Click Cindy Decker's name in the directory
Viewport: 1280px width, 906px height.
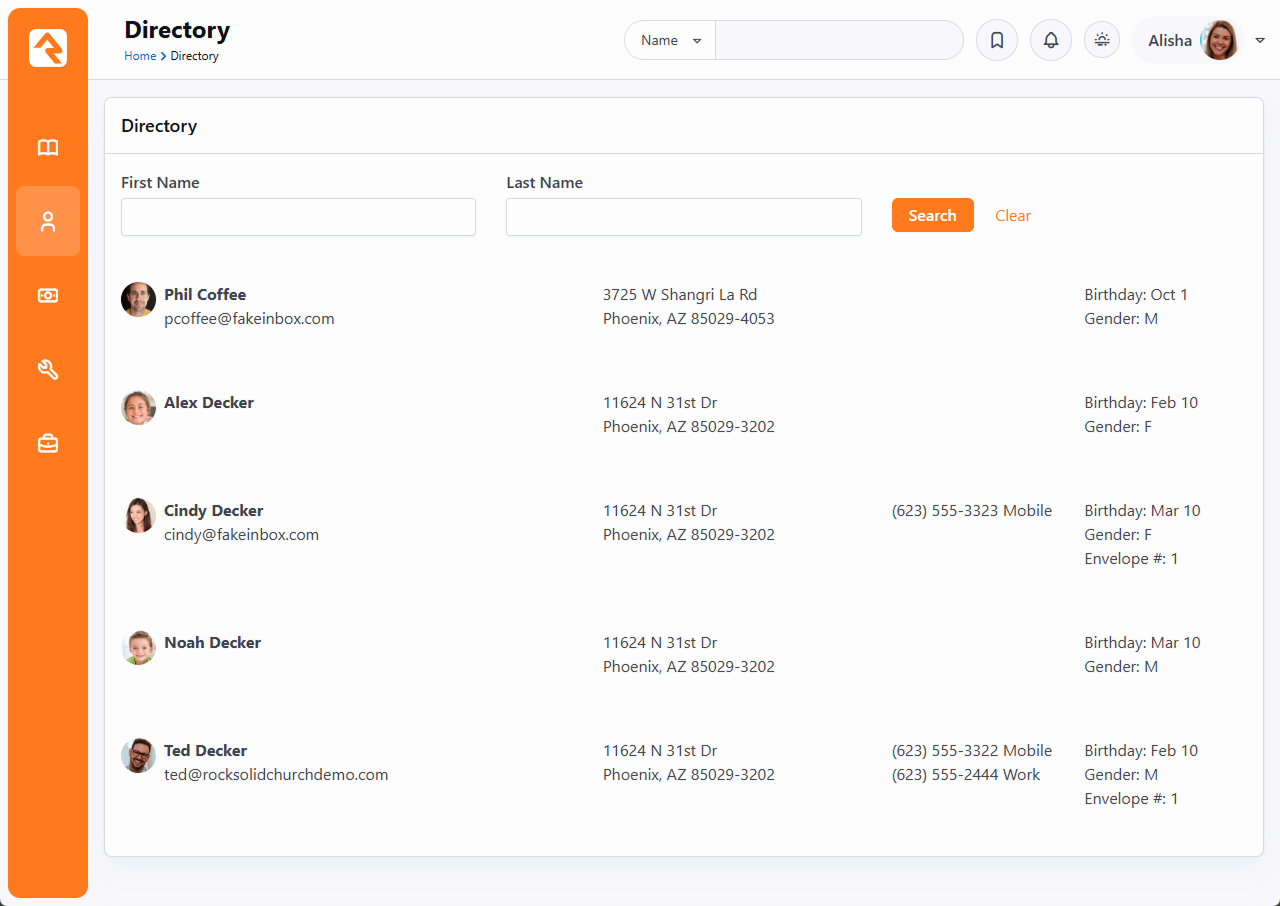click(x=214, y=511)
